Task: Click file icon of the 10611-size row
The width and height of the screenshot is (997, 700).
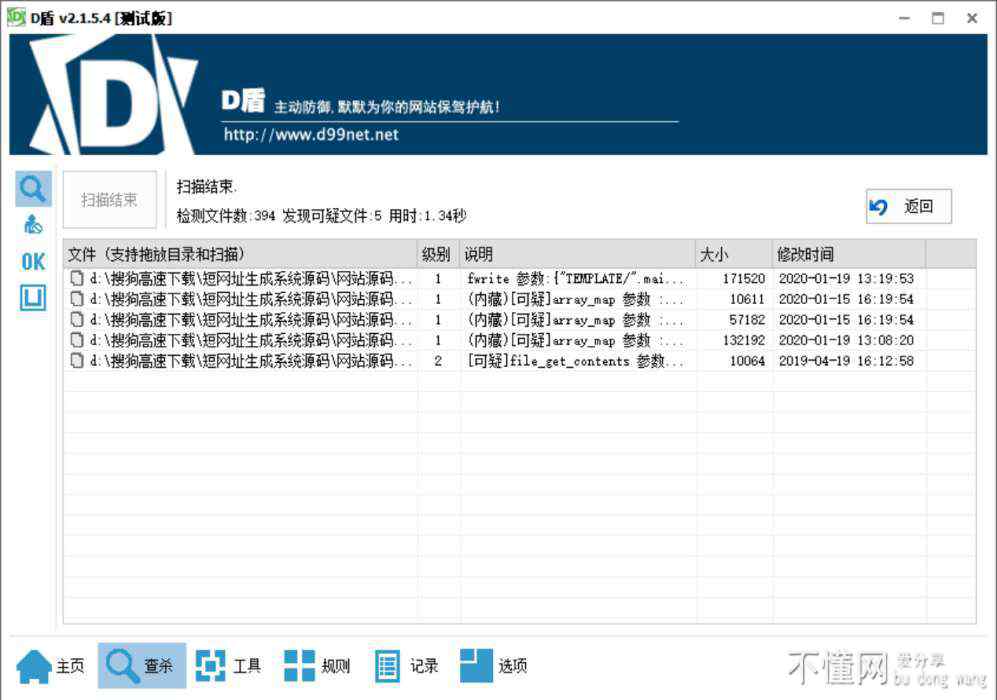Action: (x=77, y=299)
